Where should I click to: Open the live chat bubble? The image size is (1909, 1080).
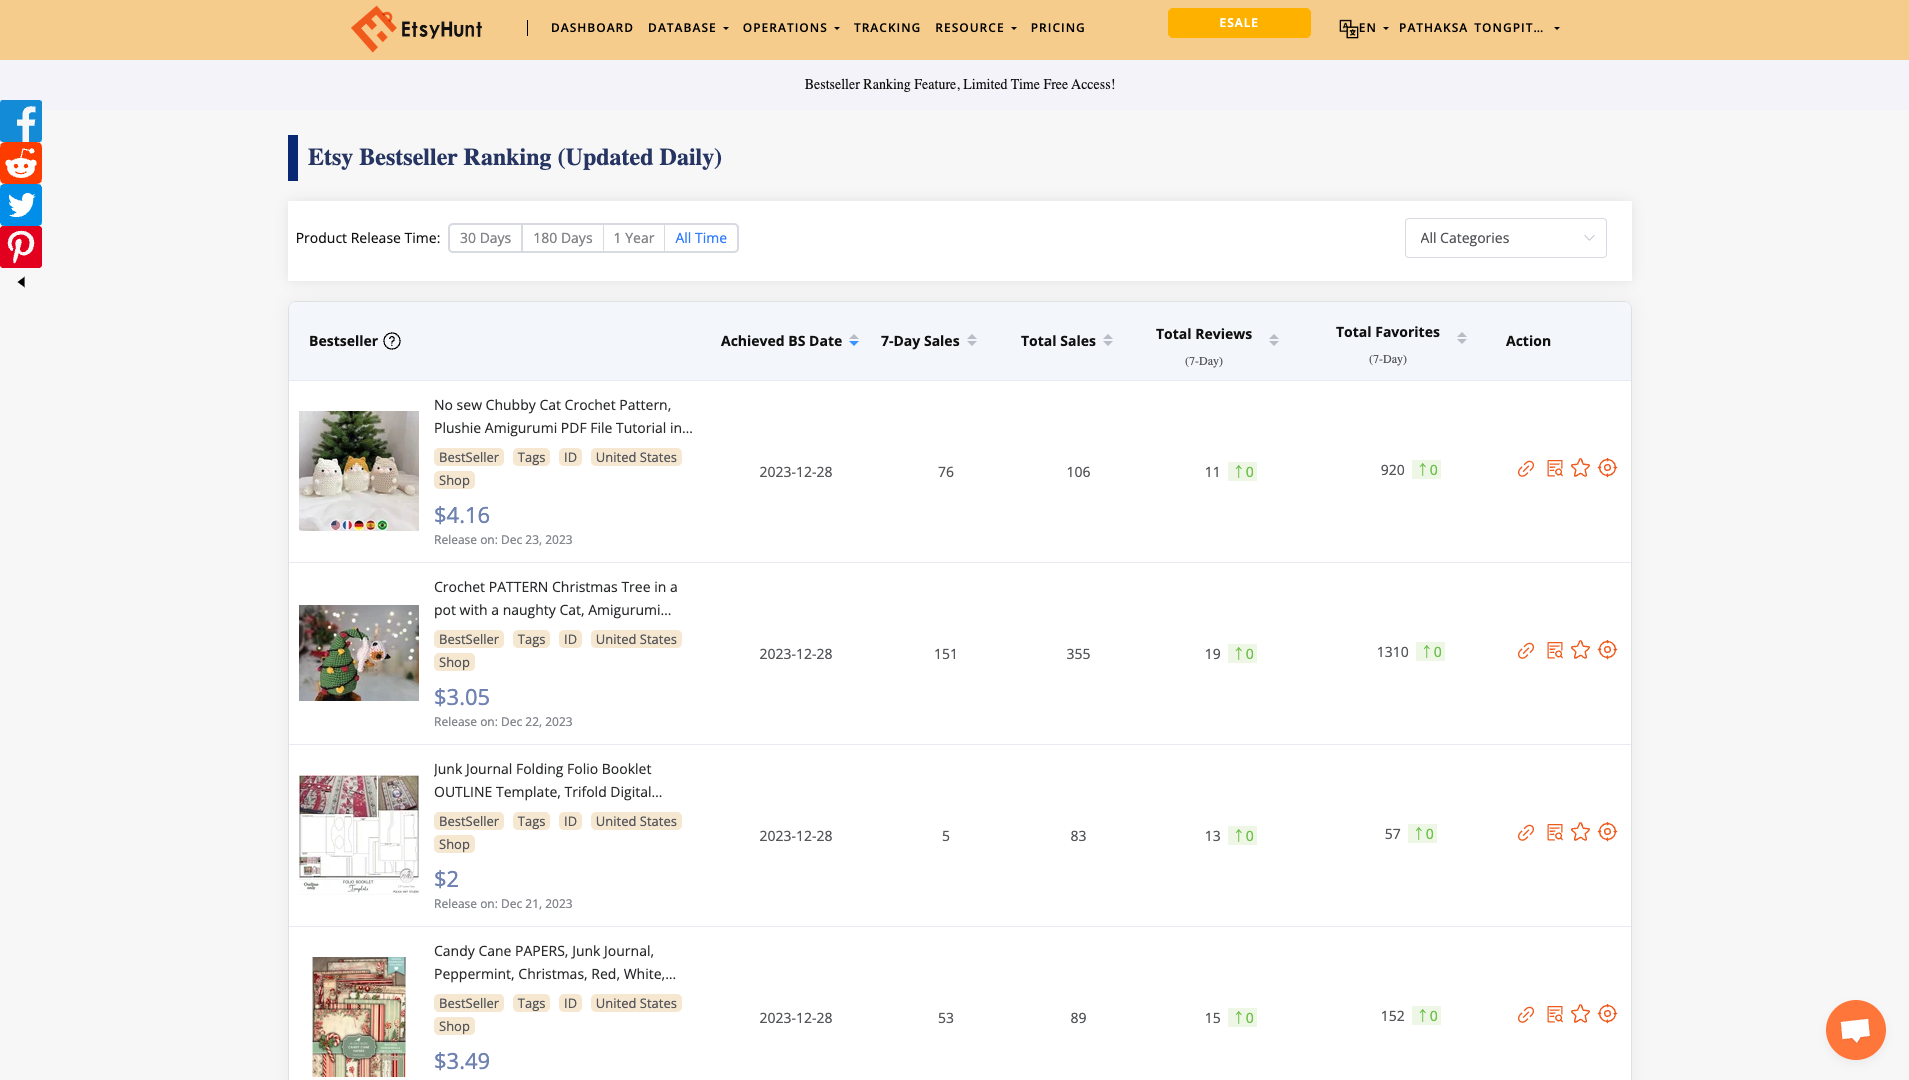[x=1855, y=1029]
